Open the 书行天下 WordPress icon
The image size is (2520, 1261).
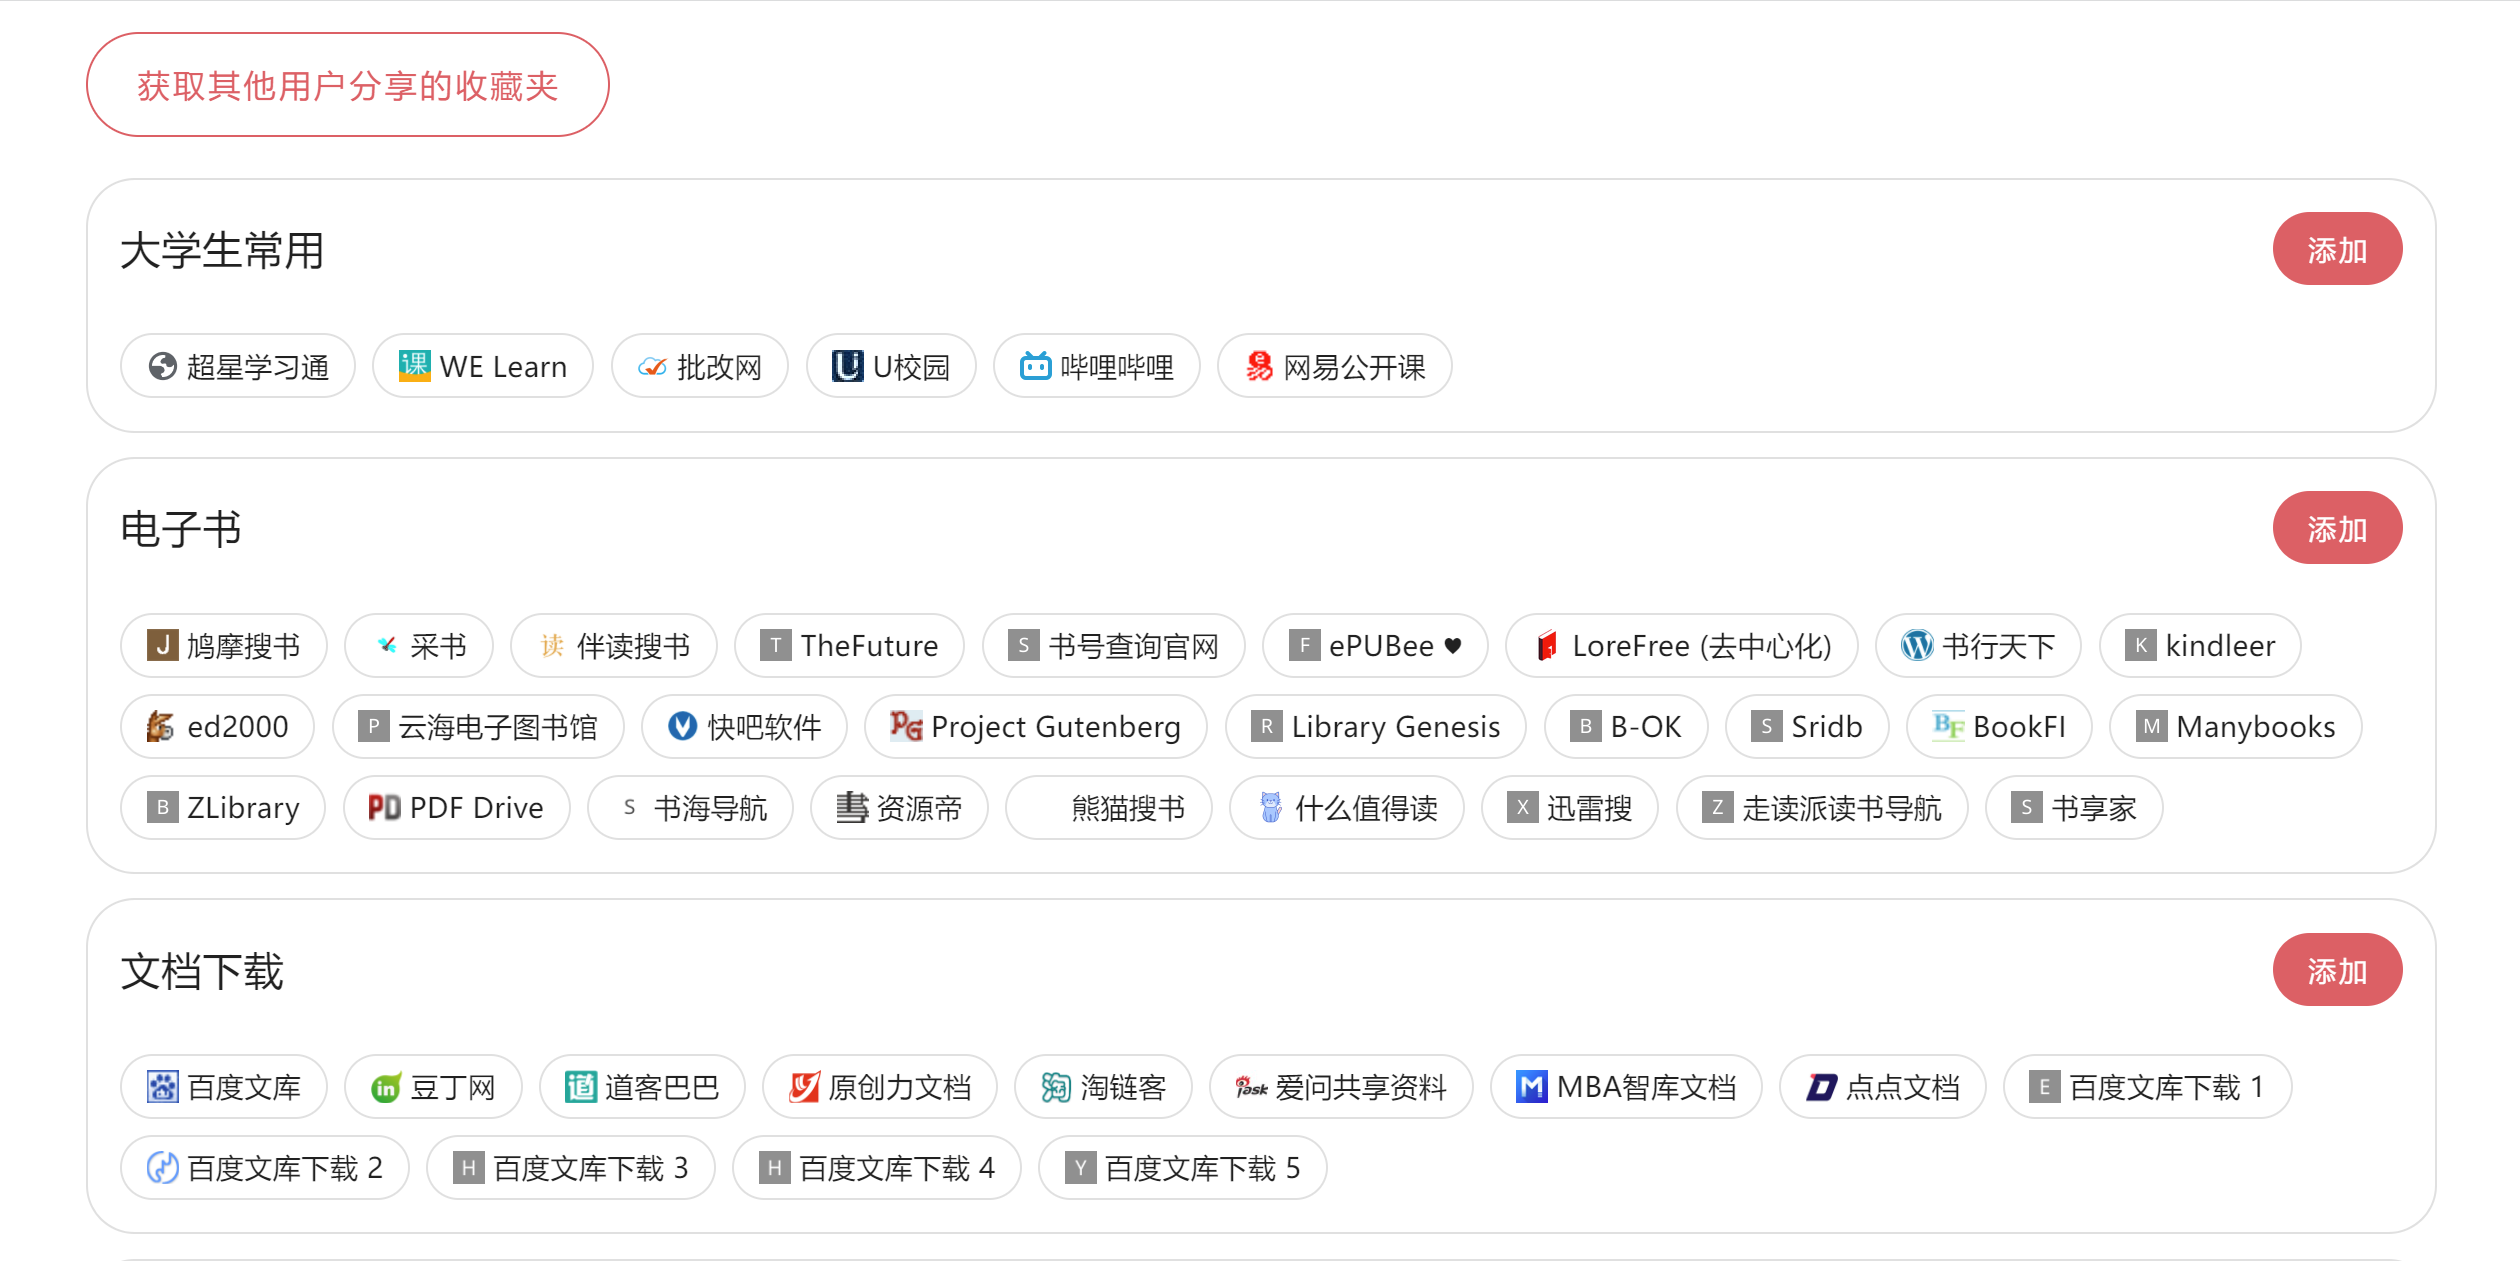click(x=1917, y=645)
